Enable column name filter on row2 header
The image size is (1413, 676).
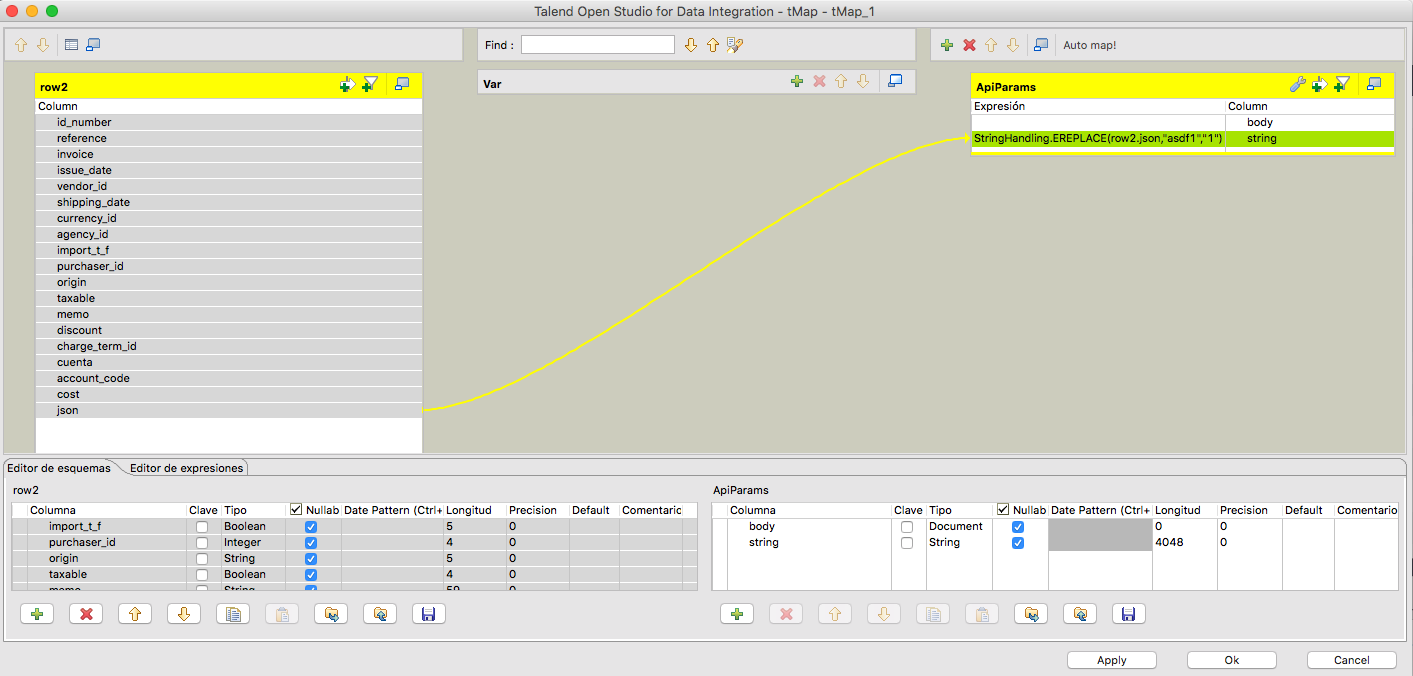point(347,85)
